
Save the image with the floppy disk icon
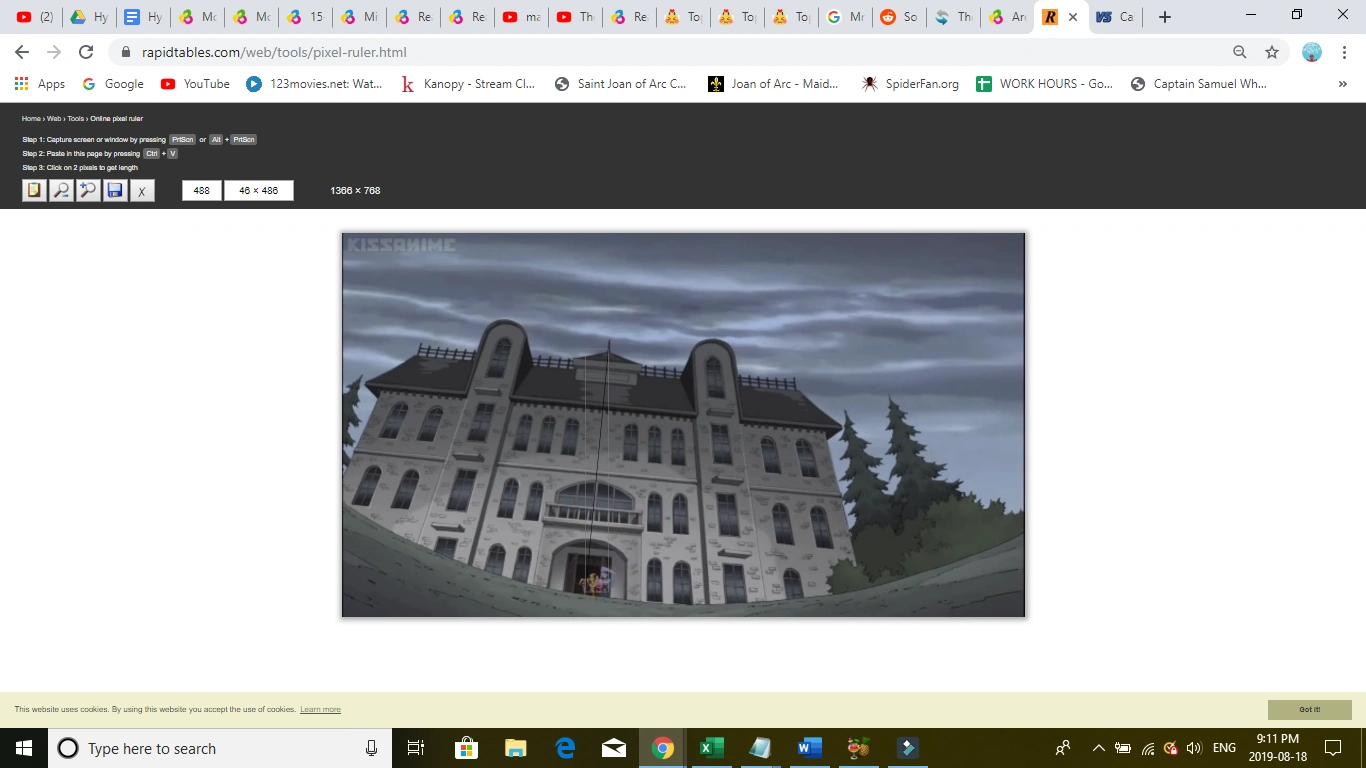[x=115, y=190]
